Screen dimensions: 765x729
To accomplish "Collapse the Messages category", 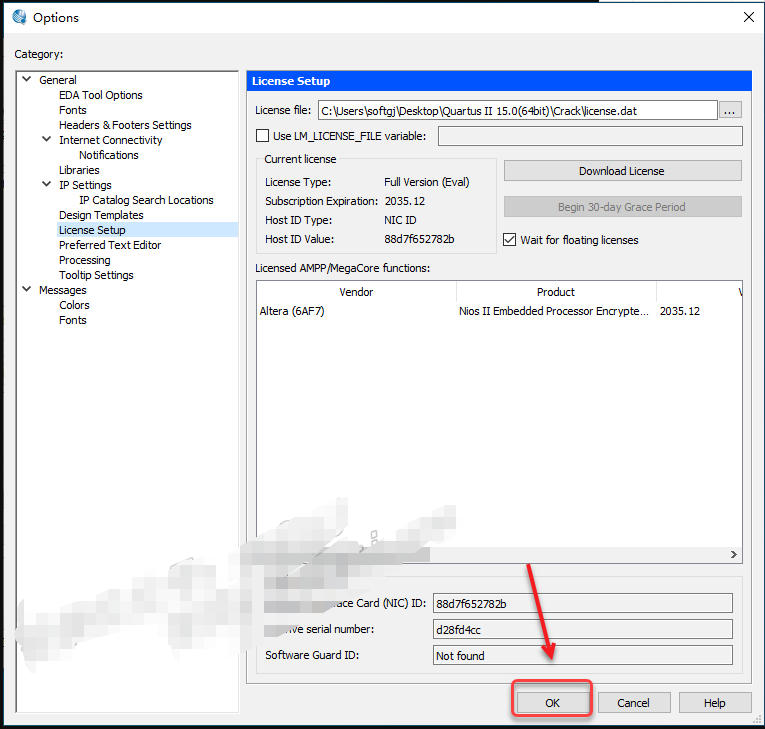I will point(27,289).
